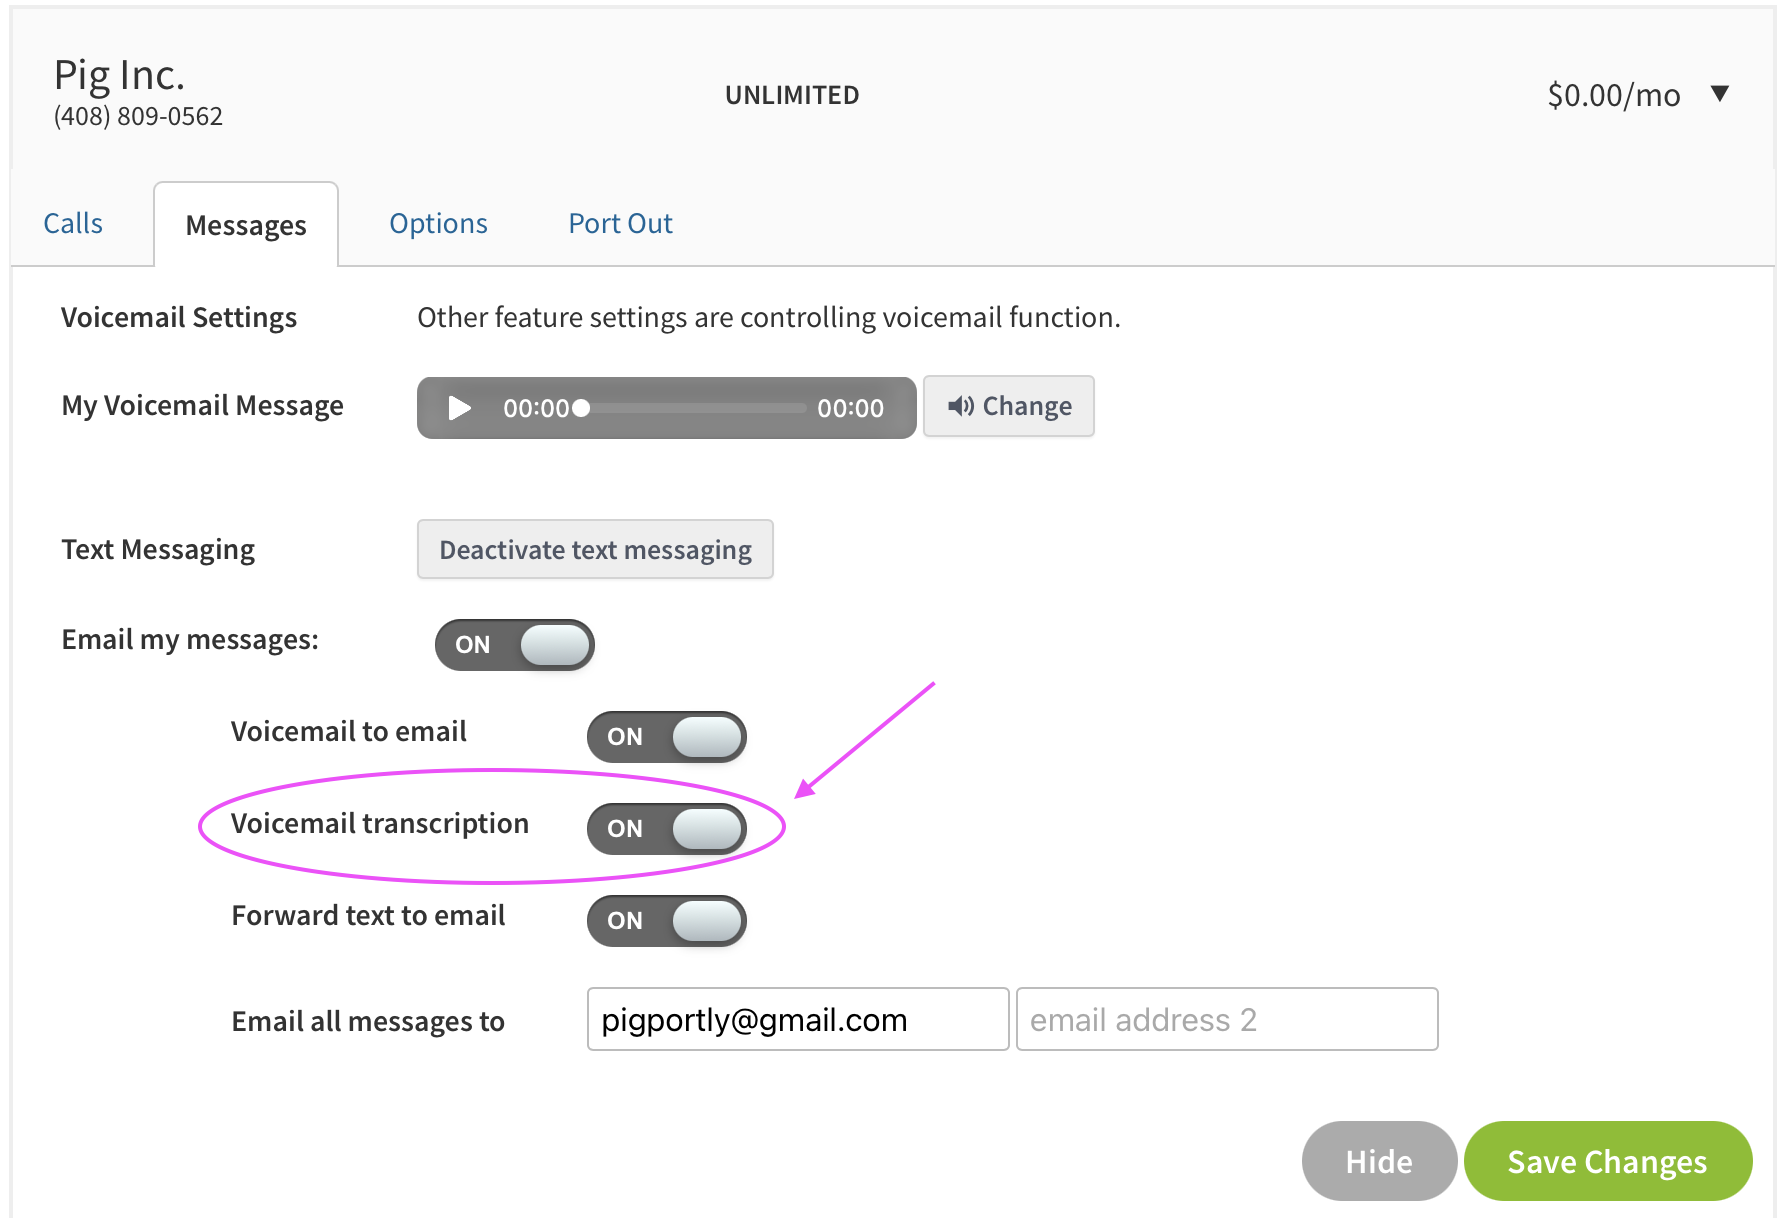Play the voicemail message audio
Image resolution: width=1778 pixels, height=1218 pixels.
point(459,408)
